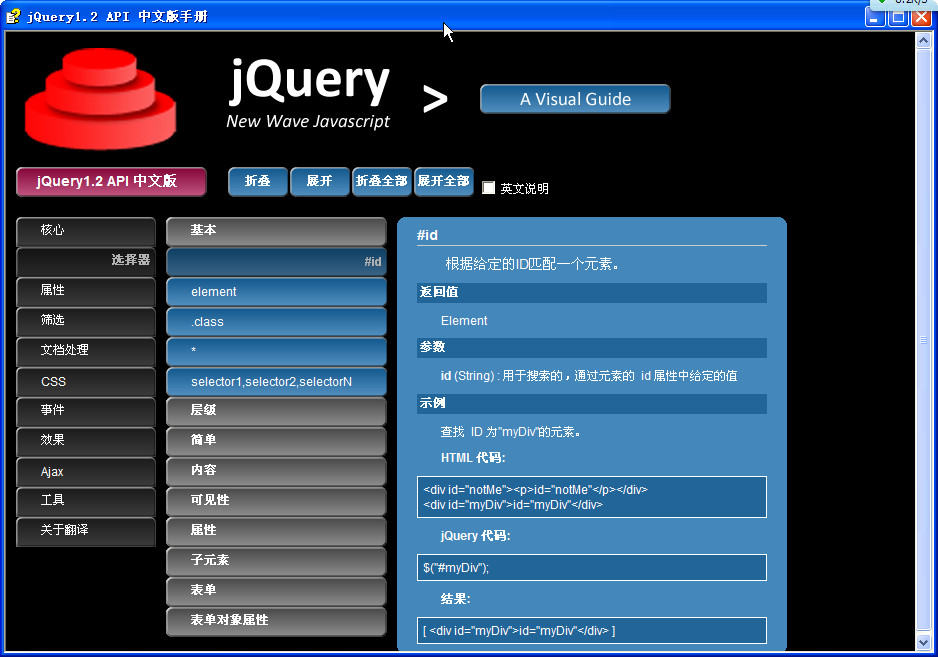Expand the 简单 selector group
This screenshot has width=938, height=657.
[276, 441]
